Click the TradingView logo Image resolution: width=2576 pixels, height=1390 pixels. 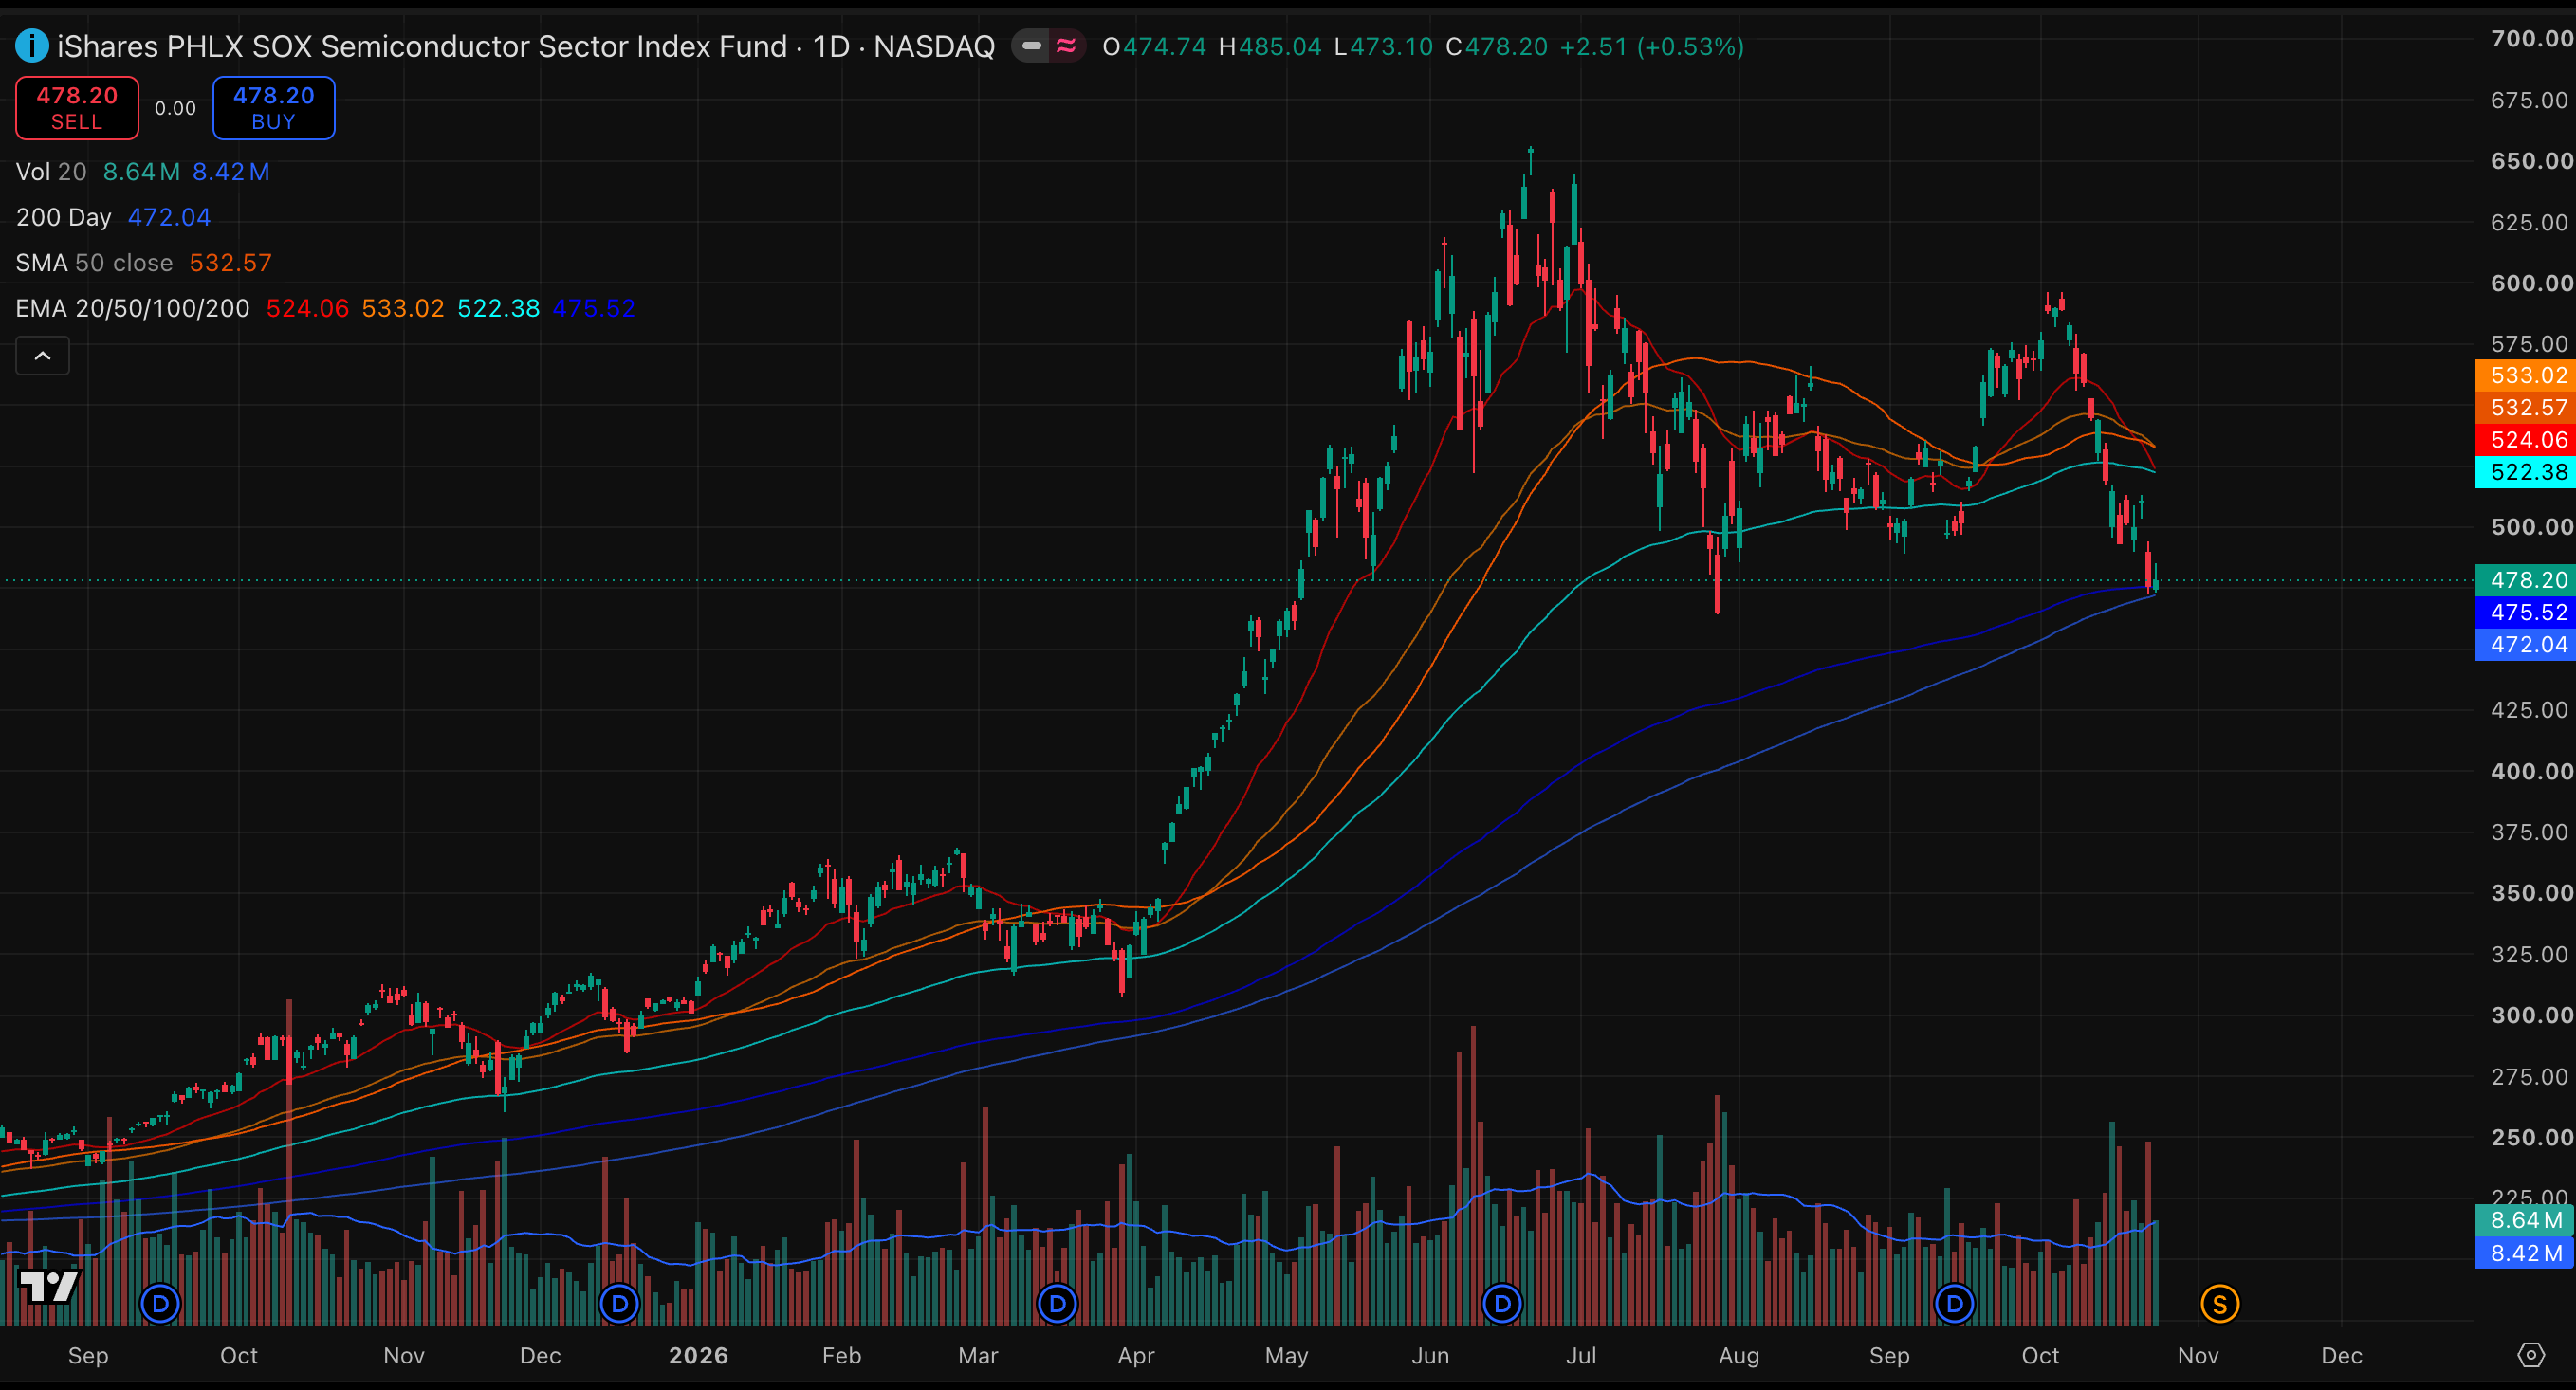49,1286
